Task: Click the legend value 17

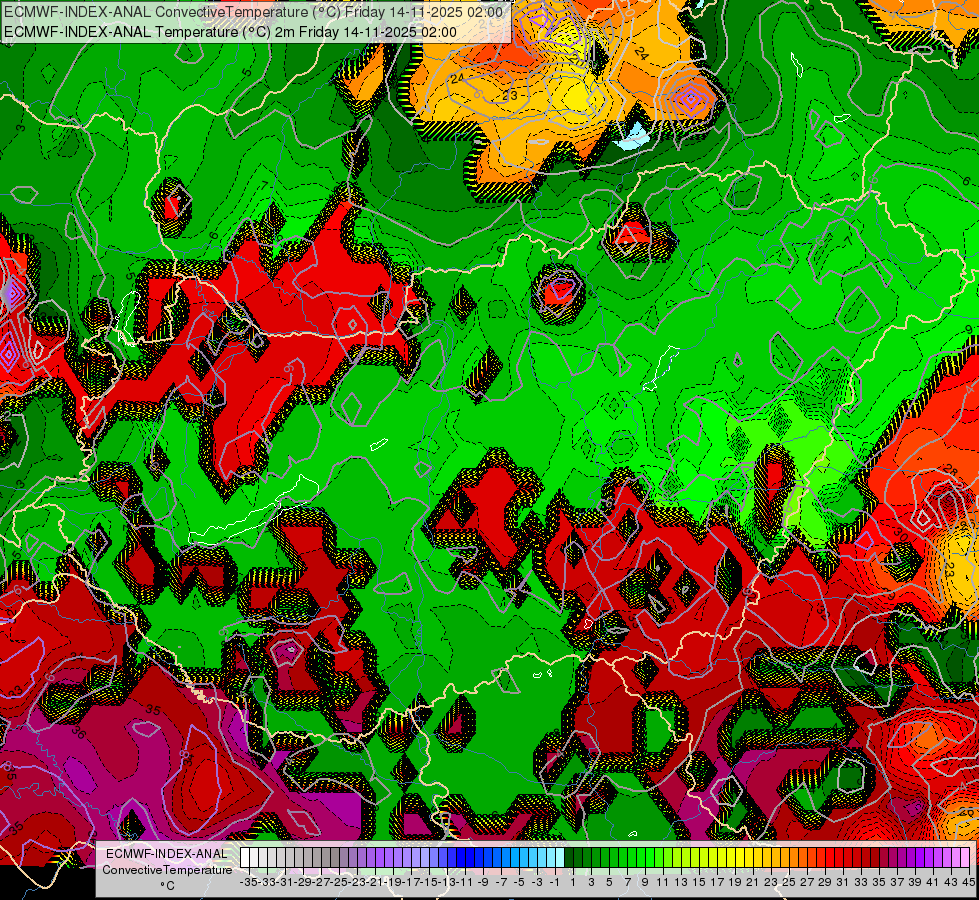Action: point(717,883)
